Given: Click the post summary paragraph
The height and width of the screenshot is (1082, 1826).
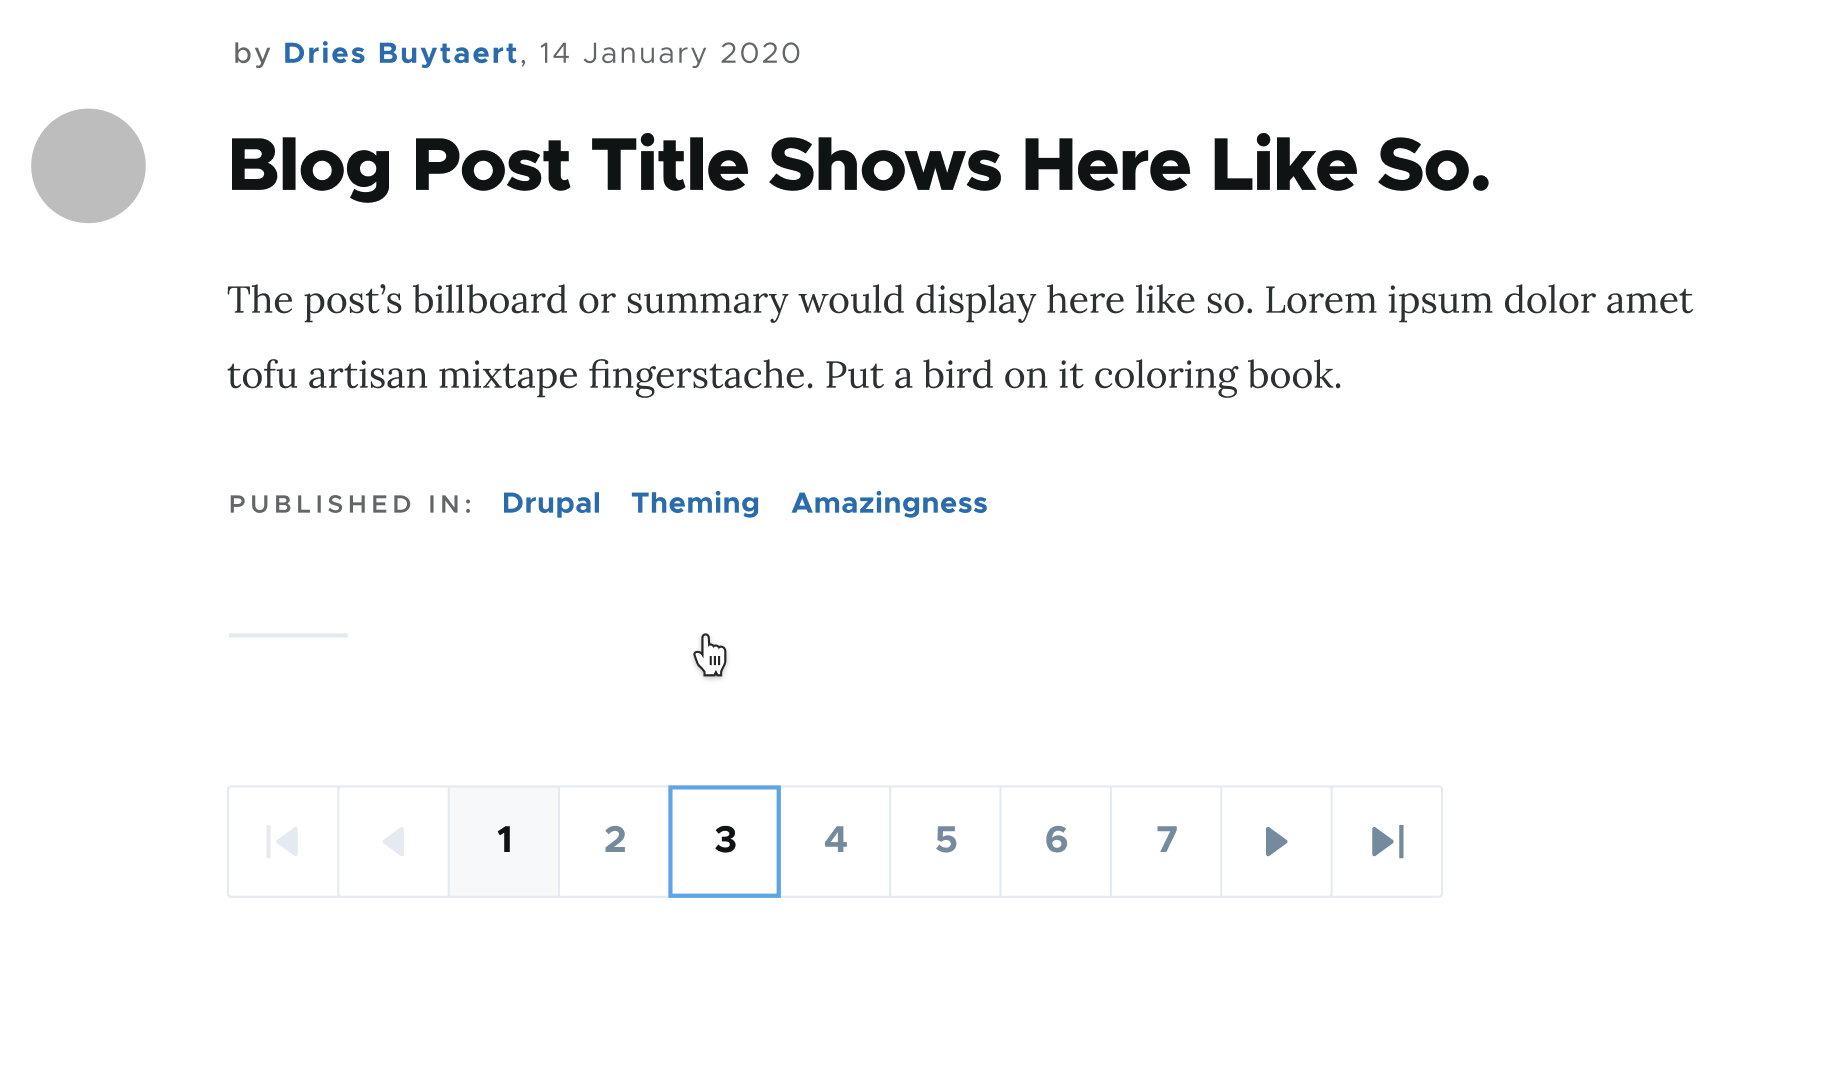Looking at the screenshot, I should point(960,337).
